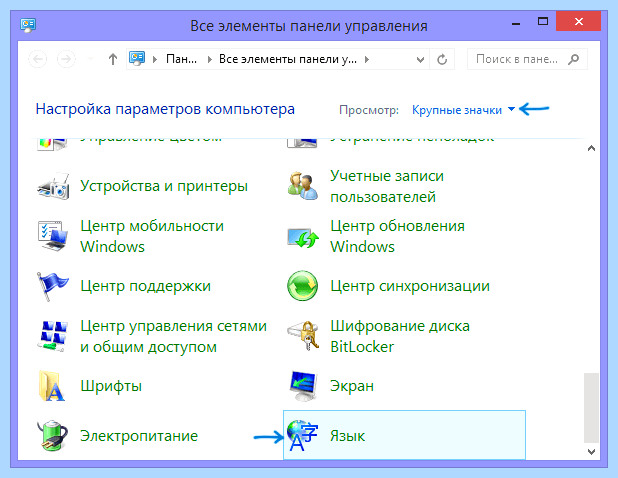This screenshot has width=618, height=478.
Task: Open Шифрование диска BitLocker link
Action: click(400, 336)
